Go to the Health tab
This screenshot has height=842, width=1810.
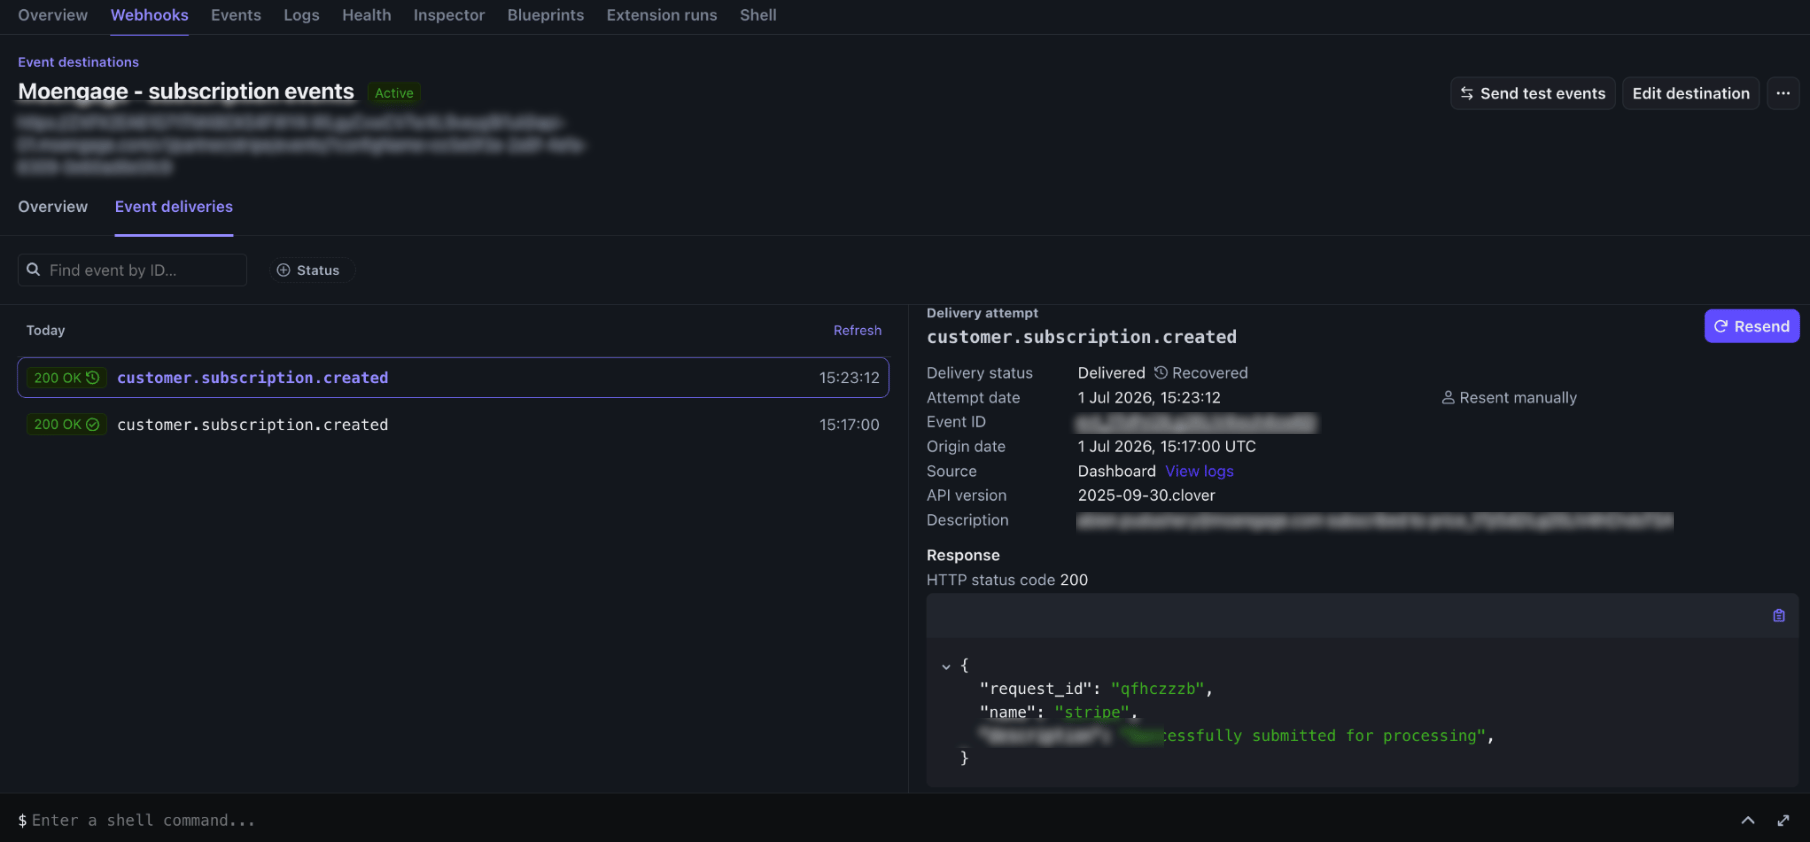click(x=366, y=15)
